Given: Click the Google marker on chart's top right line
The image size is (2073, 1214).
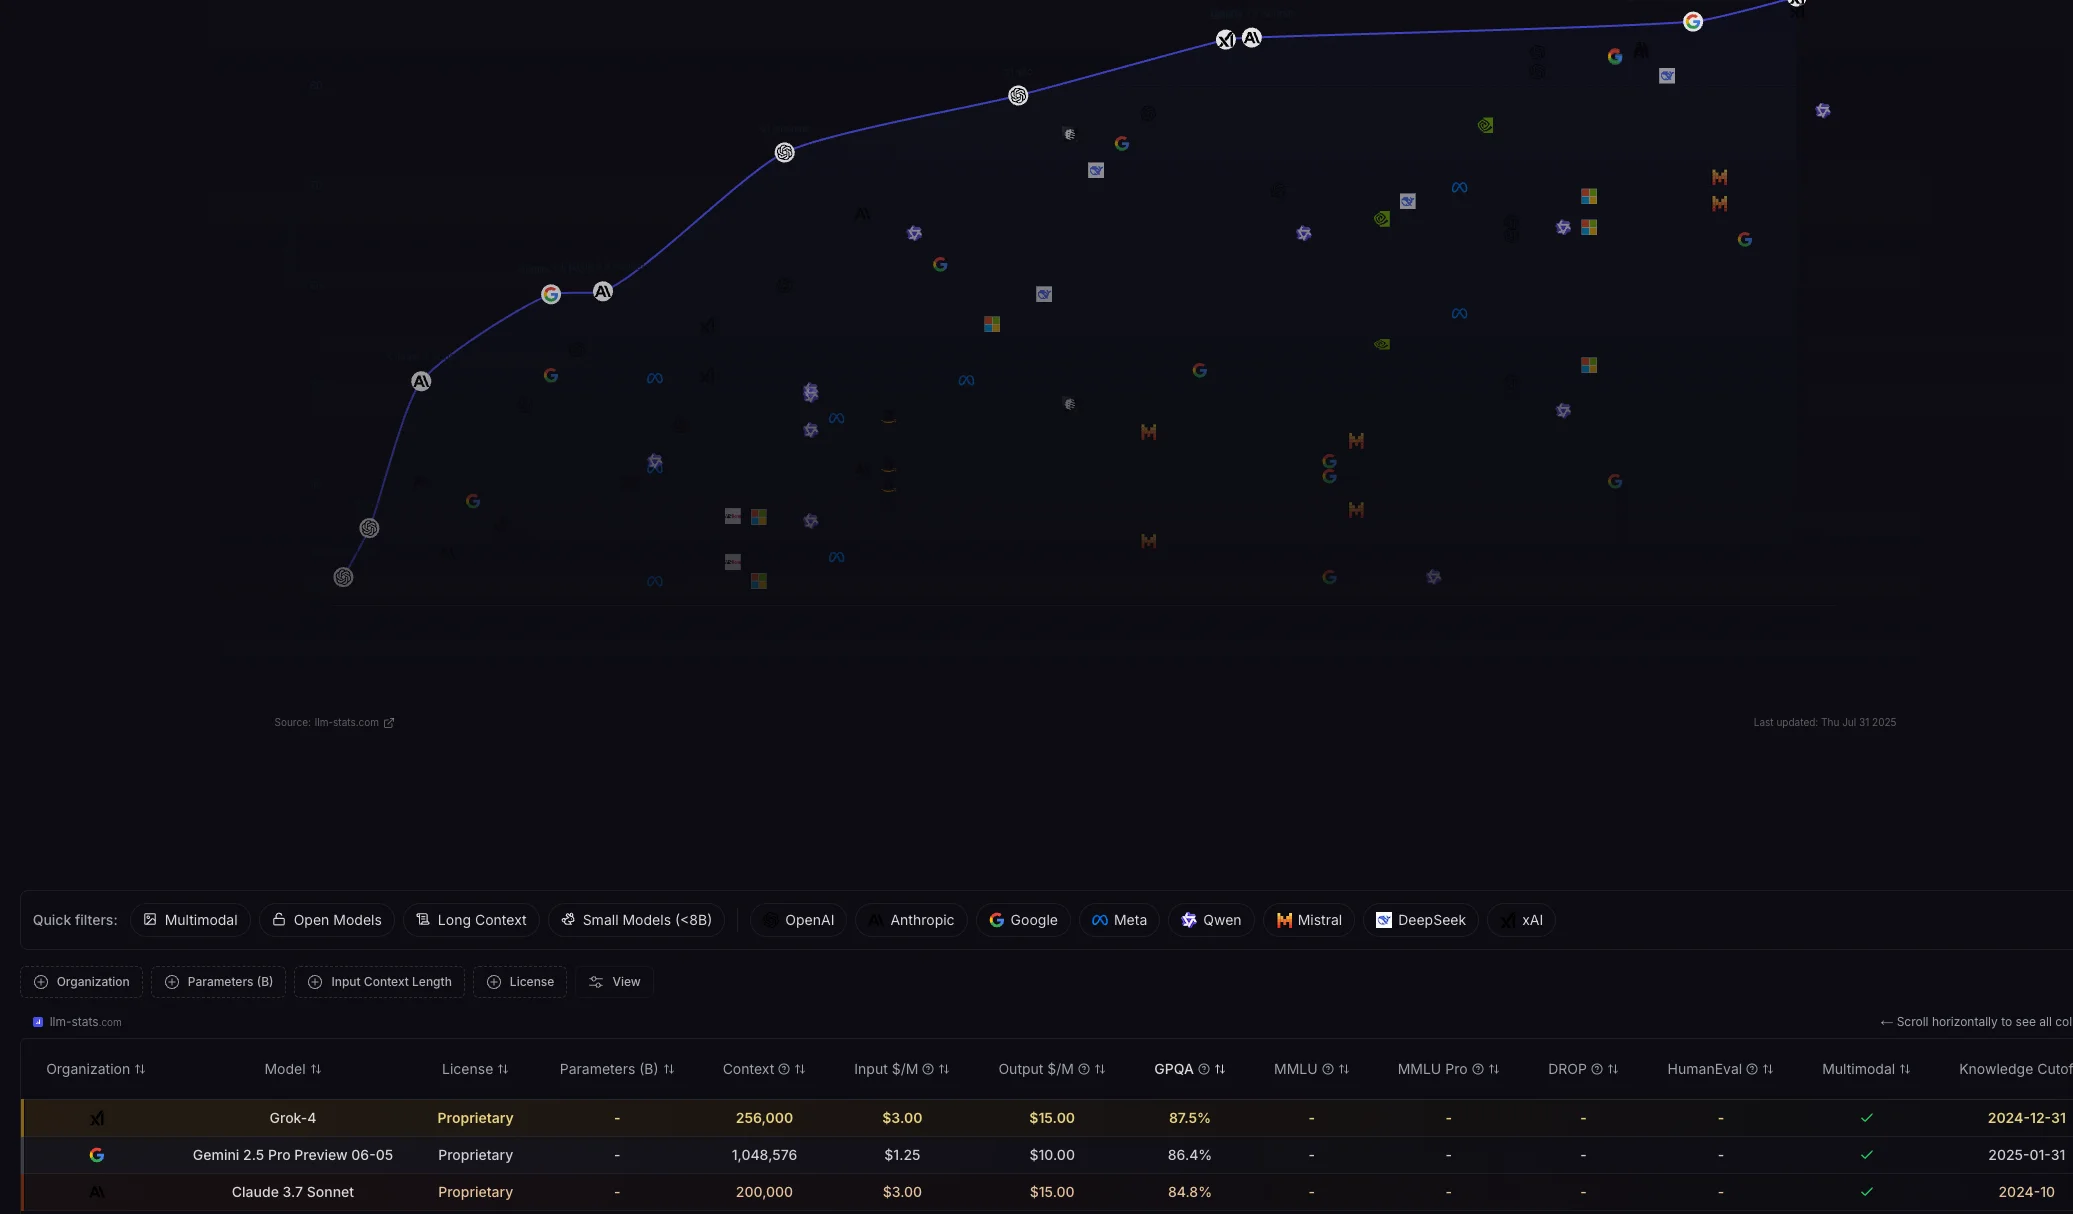Looking at the screenshot, I should pos(1692,22).
